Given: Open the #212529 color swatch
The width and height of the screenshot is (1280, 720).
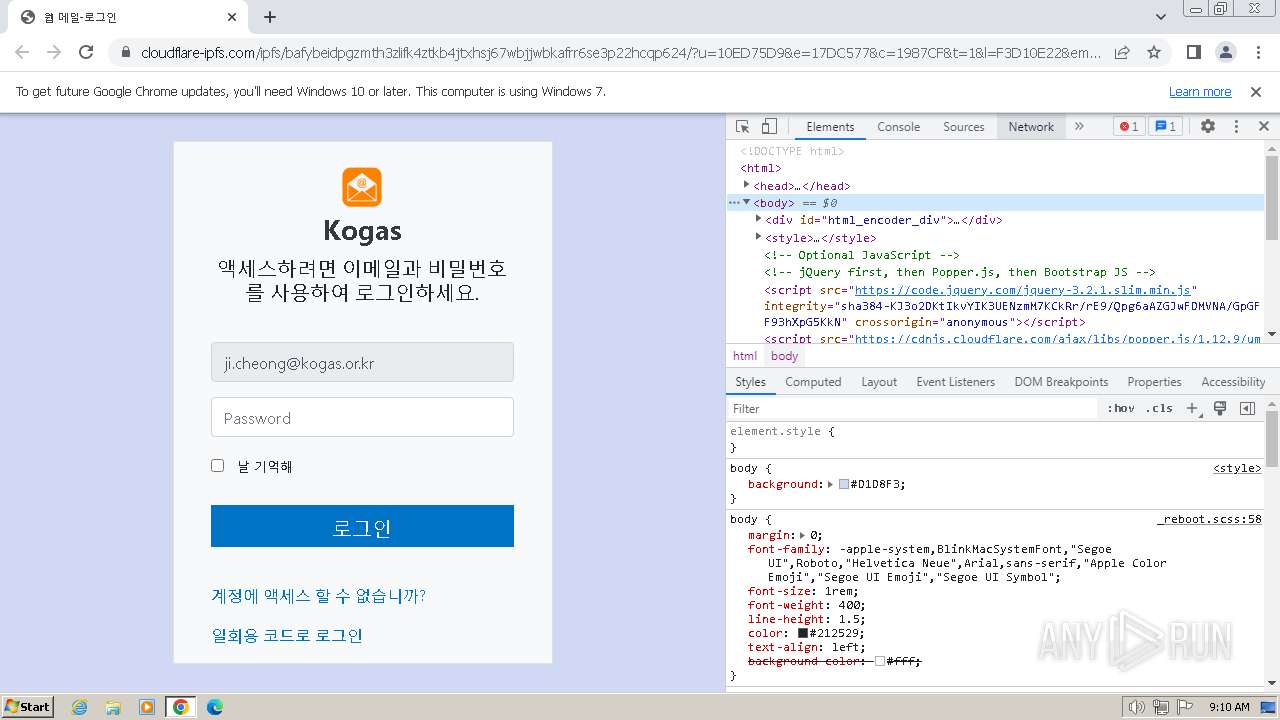Looking at the screenshot, I should (802, 633).
